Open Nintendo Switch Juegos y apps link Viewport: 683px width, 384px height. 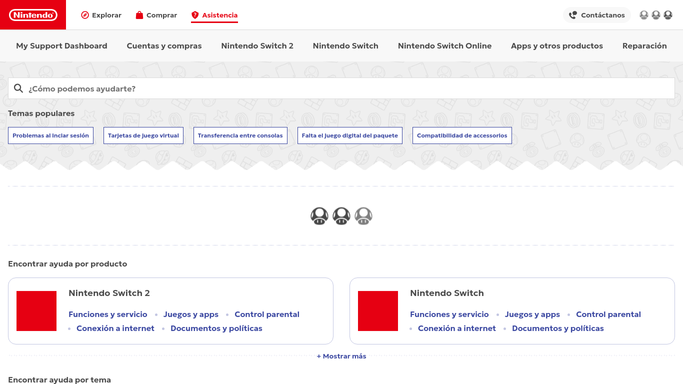point(532,314)
